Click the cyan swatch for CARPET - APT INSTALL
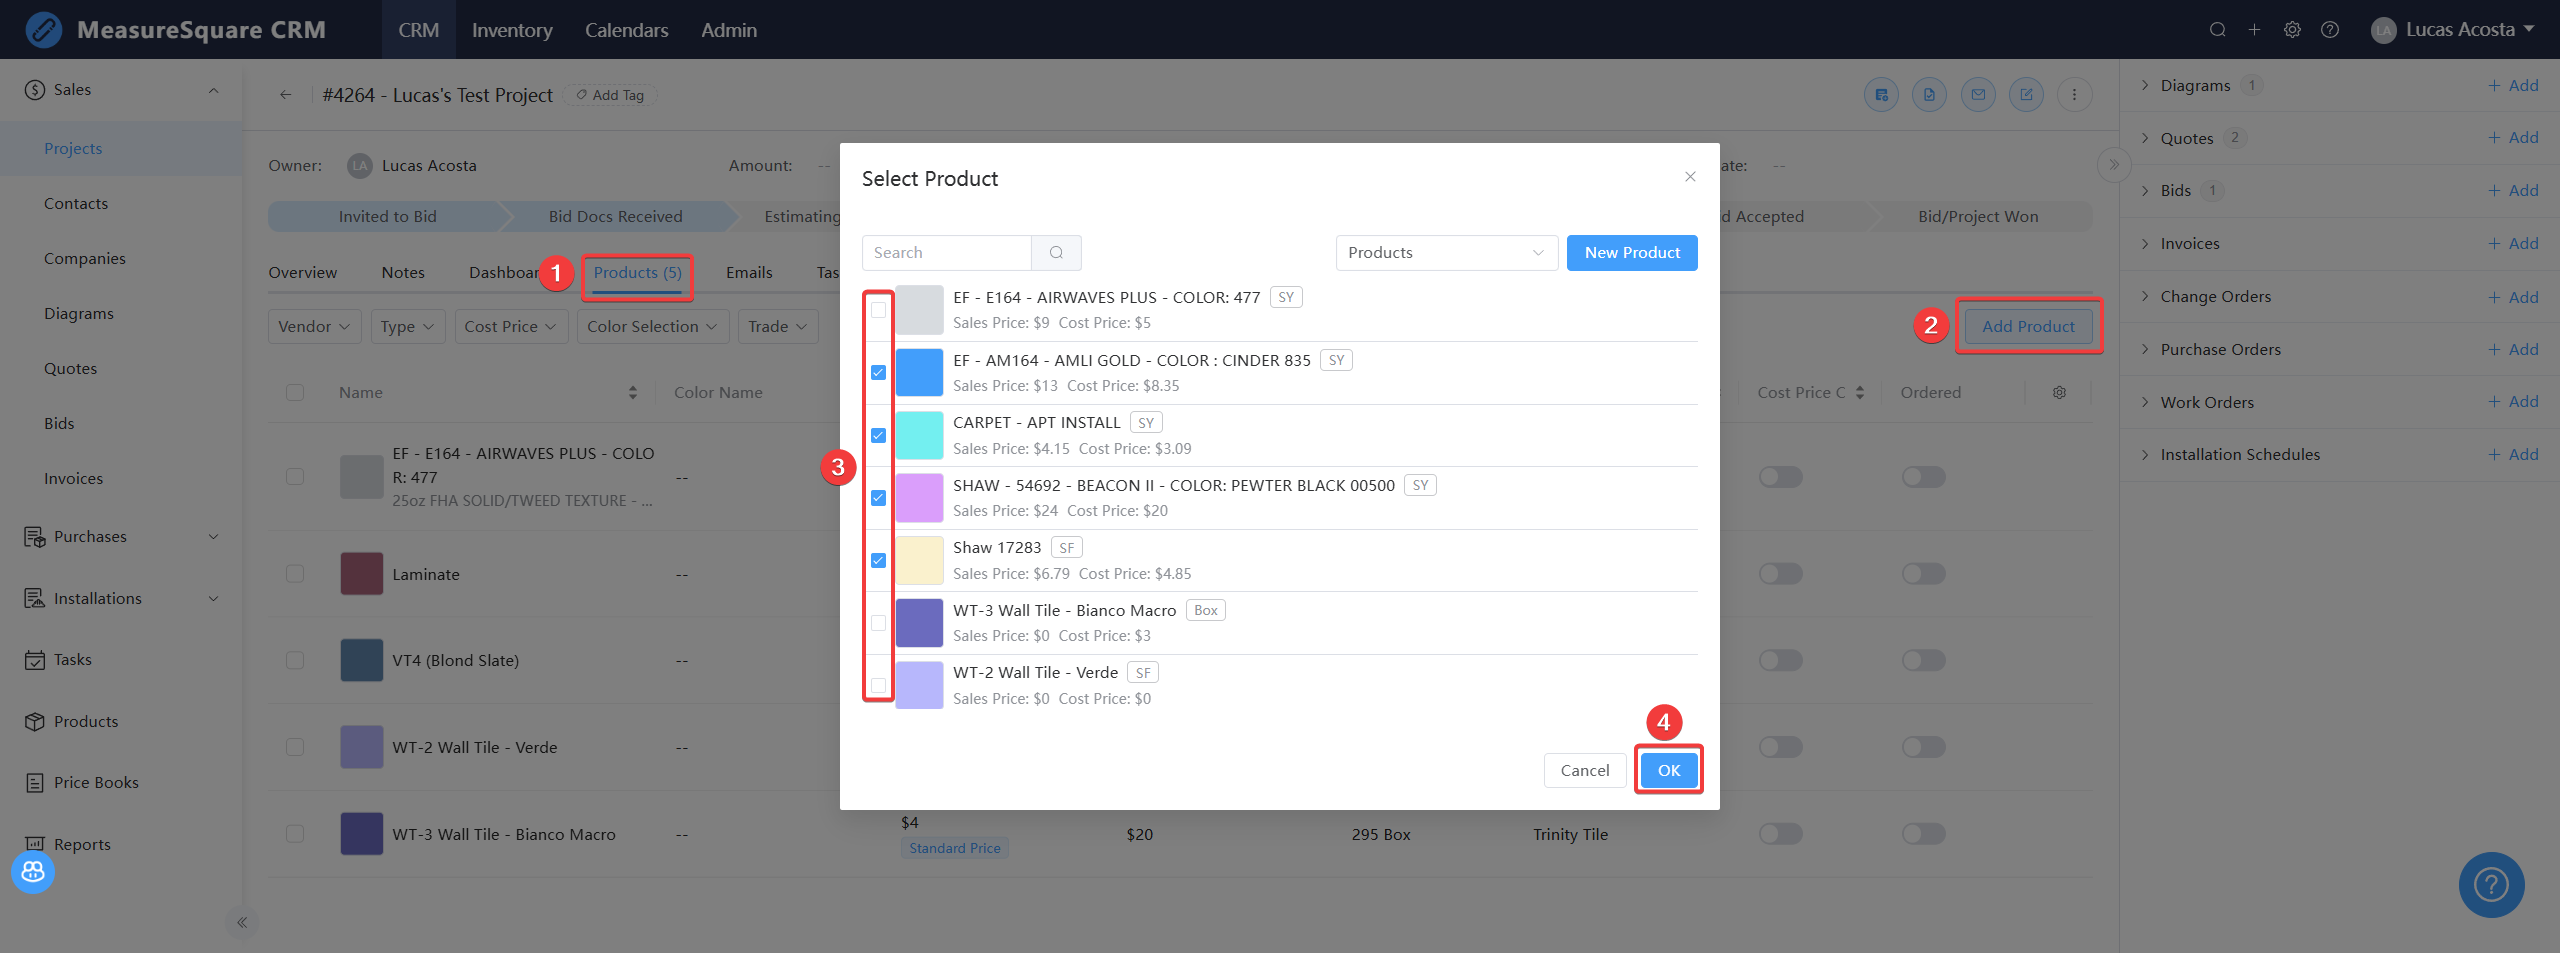The width and height of the screenshot is (2560, 953). (919, 436)
